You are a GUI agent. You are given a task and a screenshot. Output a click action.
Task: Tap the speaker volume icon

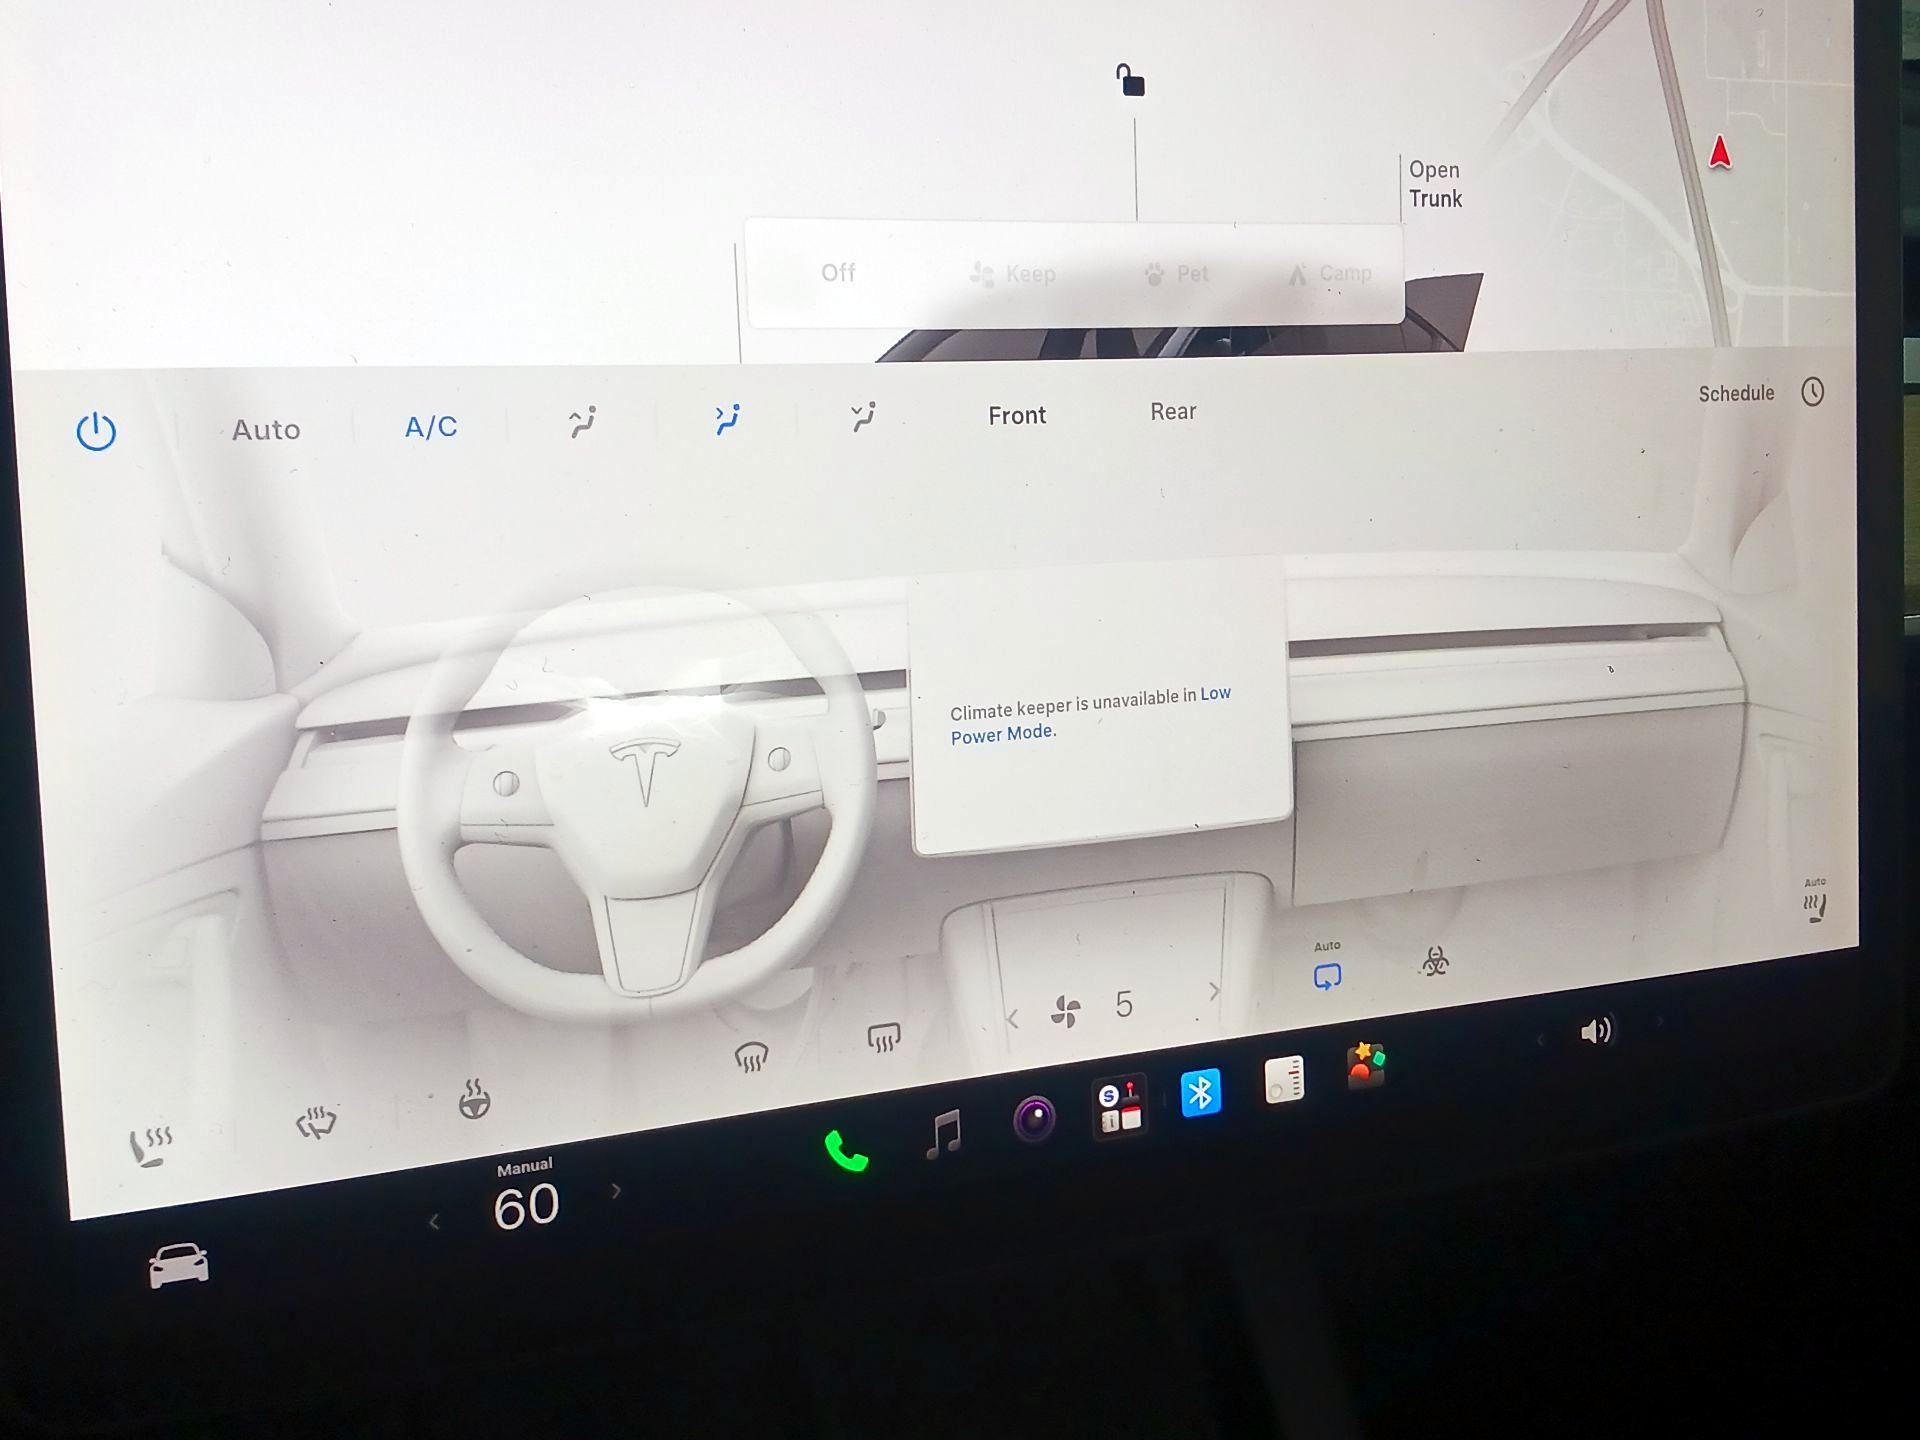coord(1596,1030)
